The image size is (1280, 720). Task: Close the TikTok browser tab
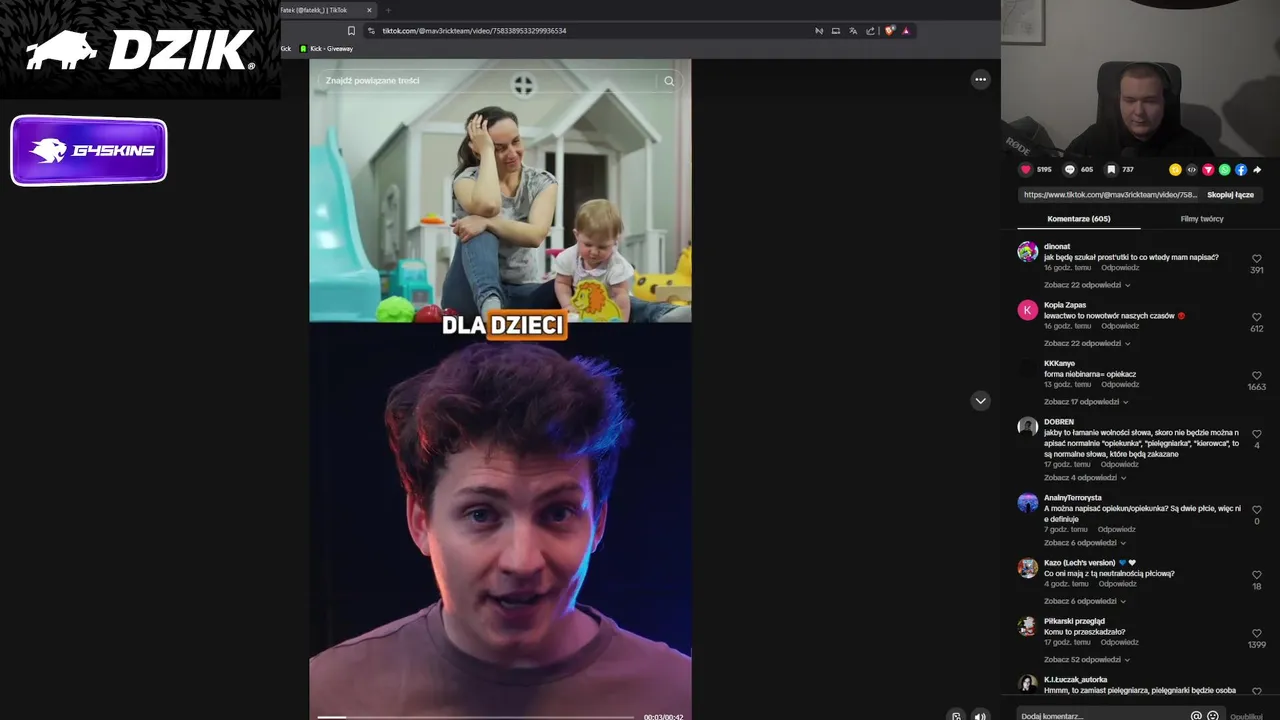369,10
